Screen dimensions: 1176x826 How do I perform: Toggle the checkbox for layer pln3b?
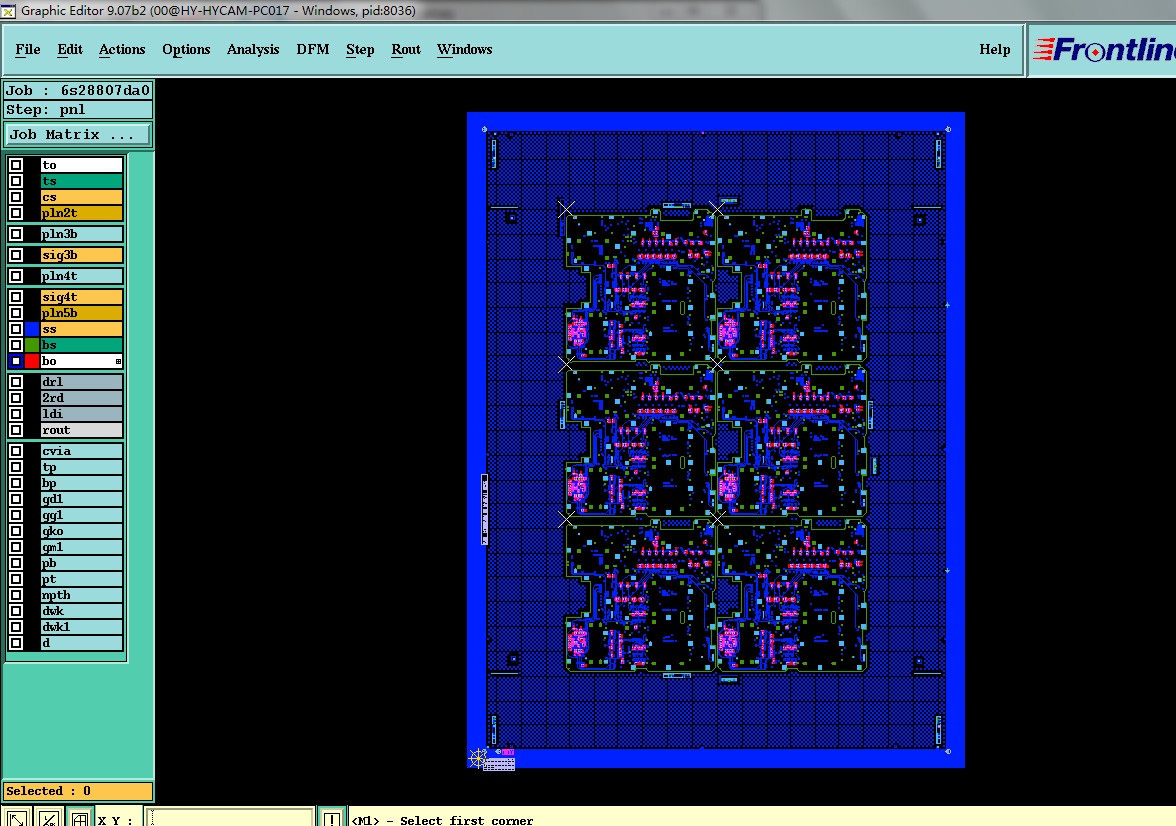[x=16, y=234]
